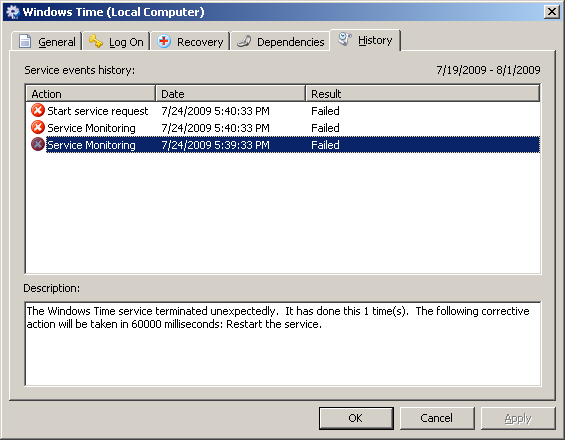Viewport: 568px width, 443px height.
Task: Click the Failed result of Start service request
Action: click(325, 111)
